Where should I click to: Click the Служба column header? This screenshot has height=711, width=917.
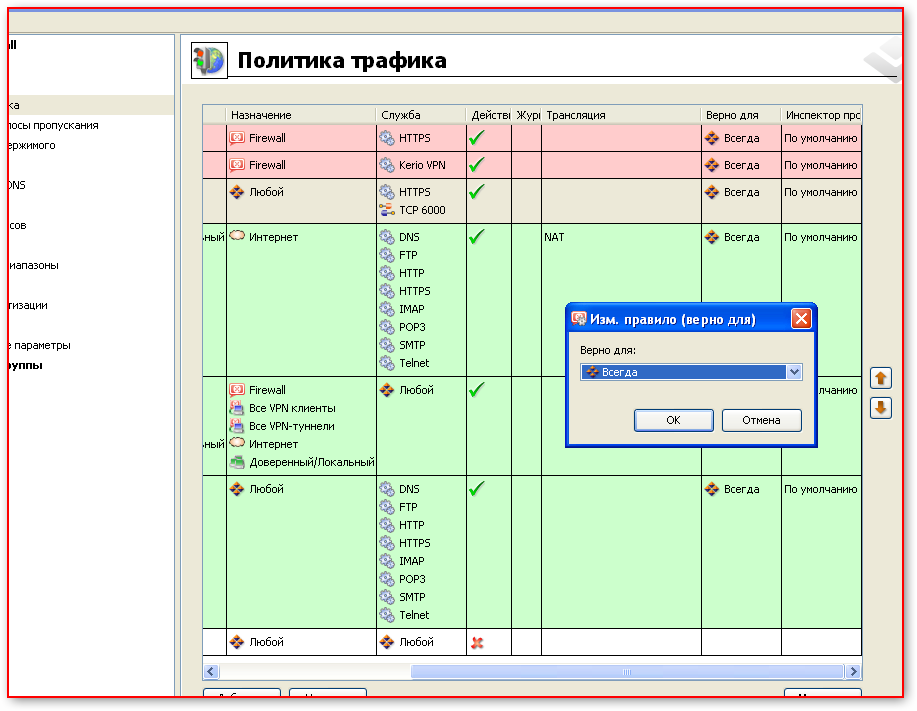(421, 115)
